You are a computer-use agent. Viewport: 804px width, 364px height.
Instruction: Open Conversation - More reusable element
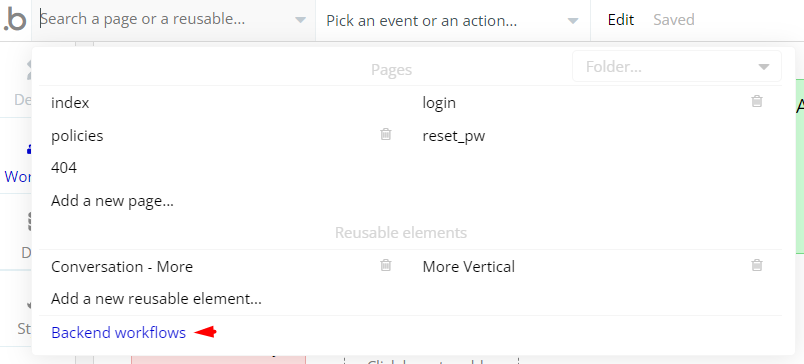pos(122,267)
